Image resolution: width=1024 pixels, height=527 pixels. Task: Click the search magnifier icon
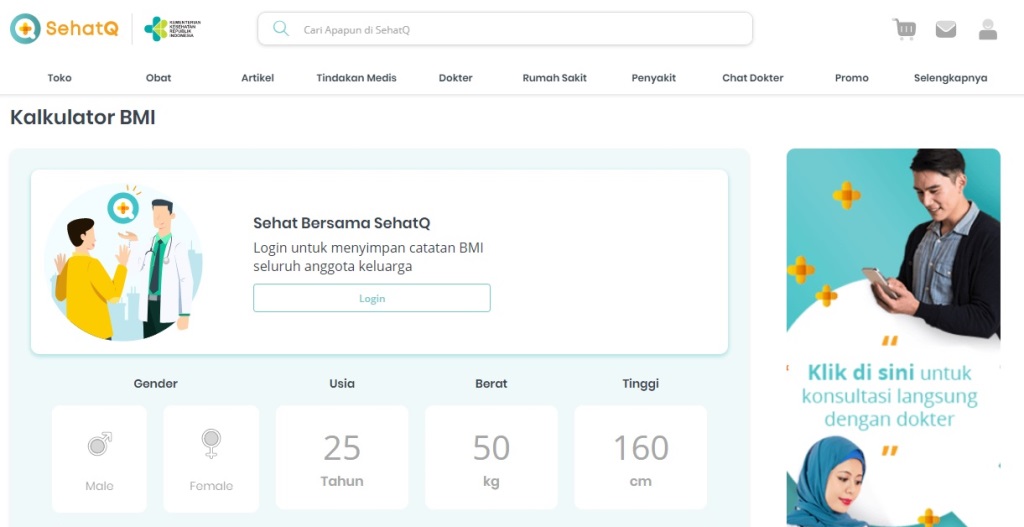tap(281, 29)
